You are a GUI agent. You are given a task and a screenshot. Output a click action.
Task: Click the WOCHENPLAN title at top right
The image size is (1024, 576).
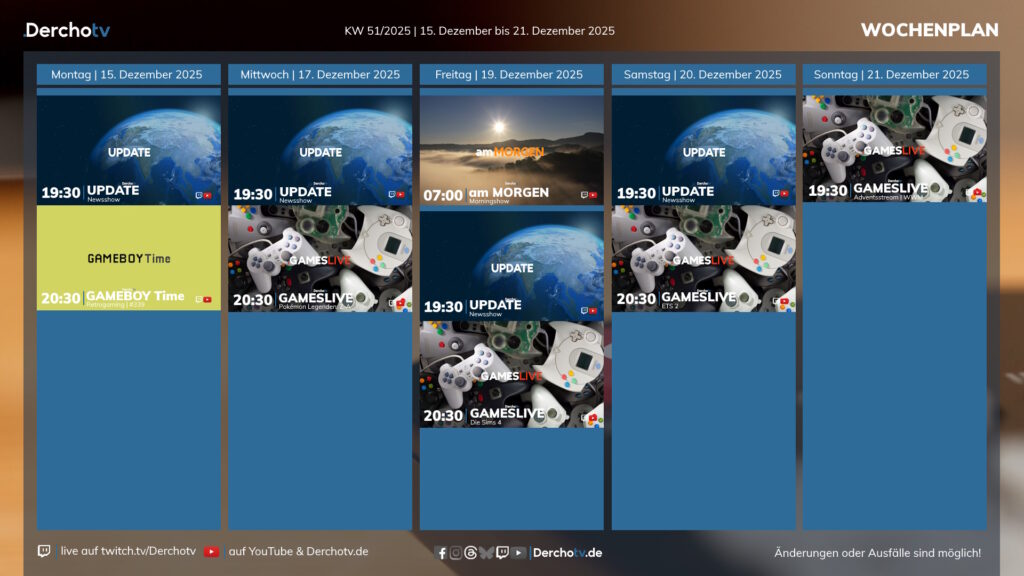click(x=929, y=30)
